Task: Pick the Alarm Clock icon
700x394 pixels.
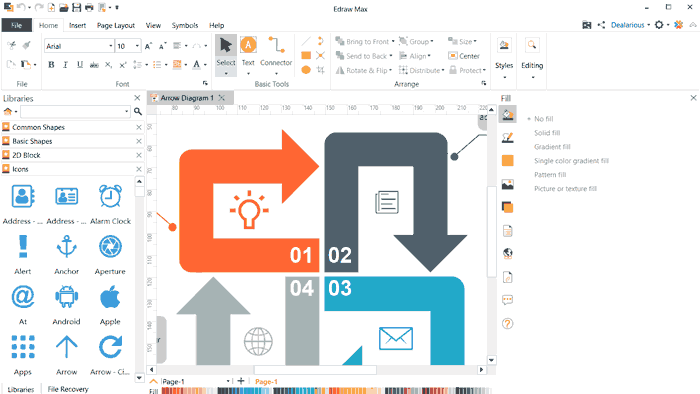Action: (110, 196)
